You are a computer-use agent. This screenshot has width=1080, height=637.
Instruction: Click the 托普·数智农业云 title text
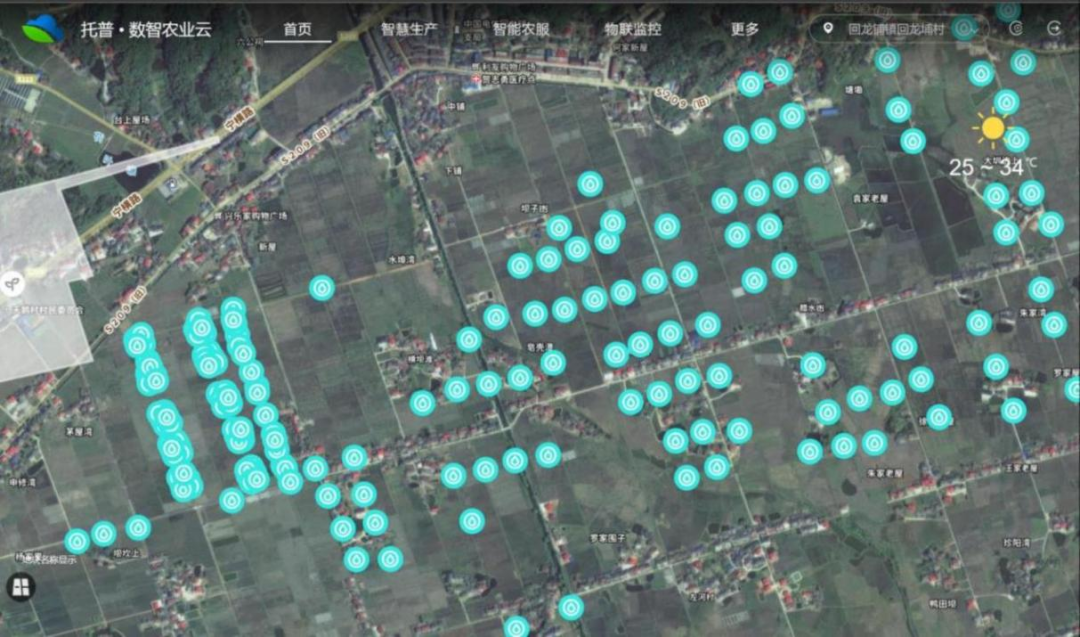tap(146, 29)
